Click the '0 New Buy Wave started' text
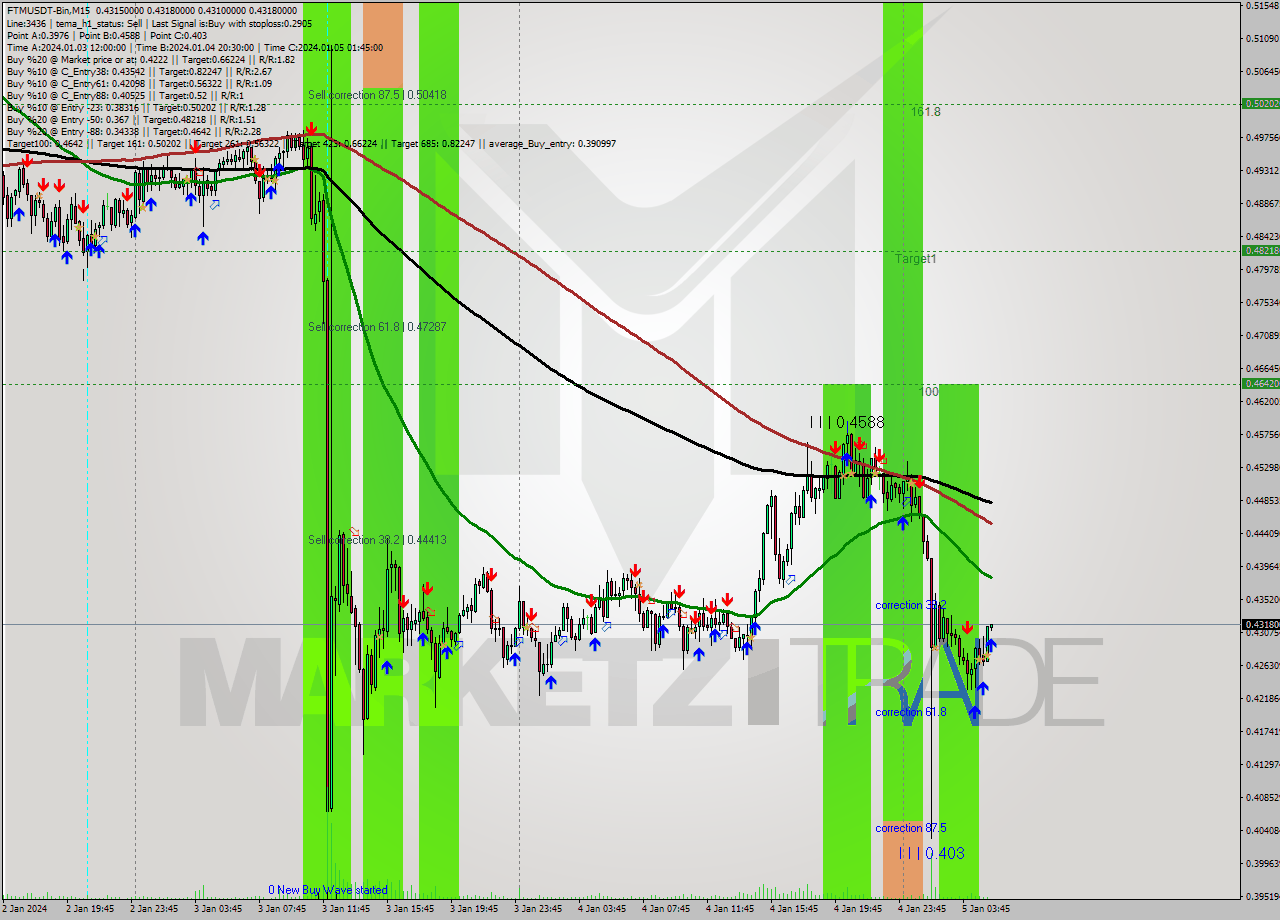1280x920 pixels. 328,890
